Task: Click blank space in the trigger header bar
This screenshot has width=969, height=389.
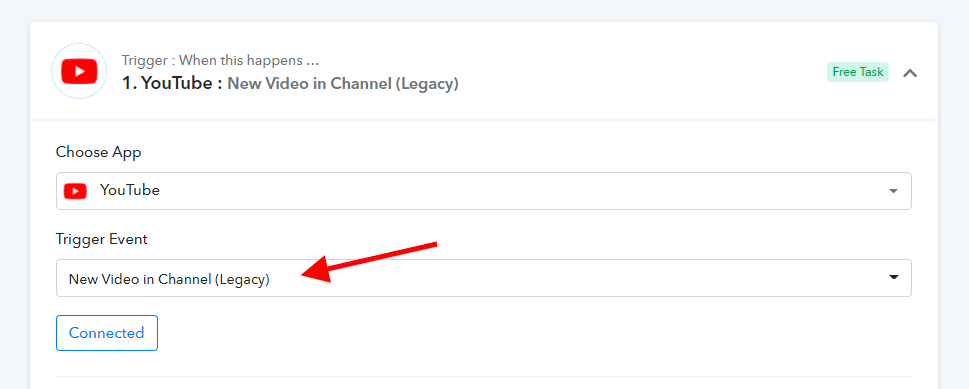Action: click(643, 71)
